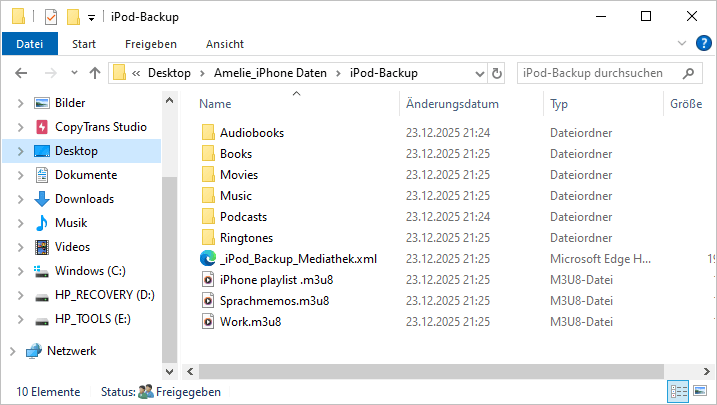Click the navigation pane scroll down arrow
The width and height of the screenshot is (717, 405).
pyautogui.click(x=170, y=372)
